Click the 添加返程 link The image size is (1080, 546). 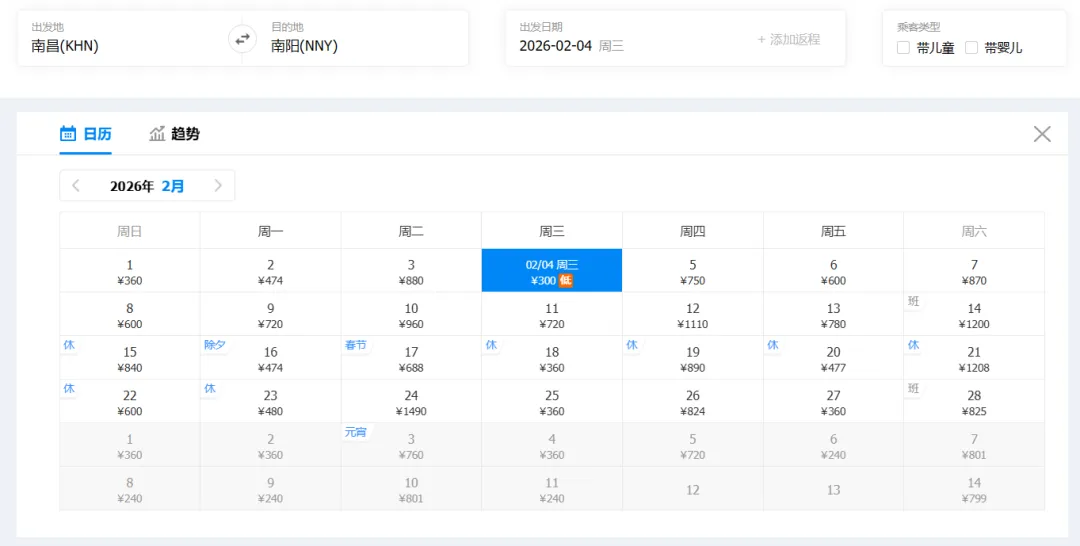pyautogui.click(x=789, y=40)
